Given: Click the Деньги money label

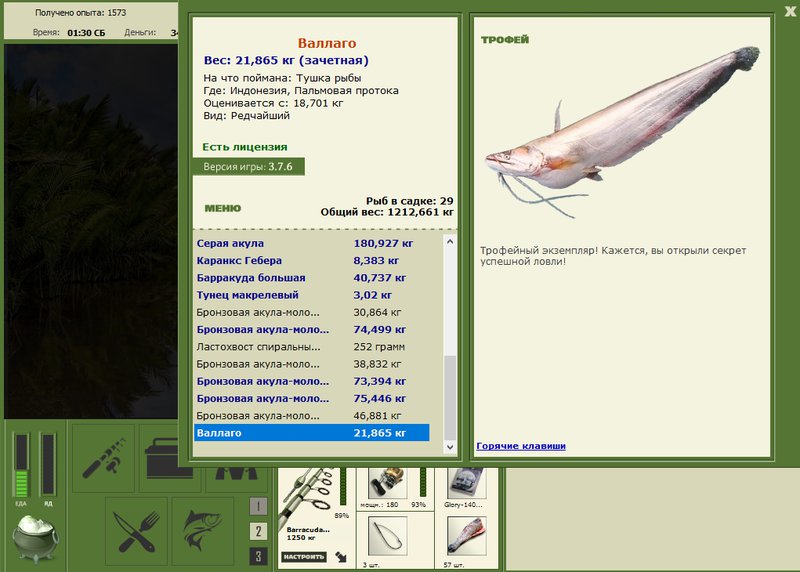Looking at the screenshot, I should 140,32.
